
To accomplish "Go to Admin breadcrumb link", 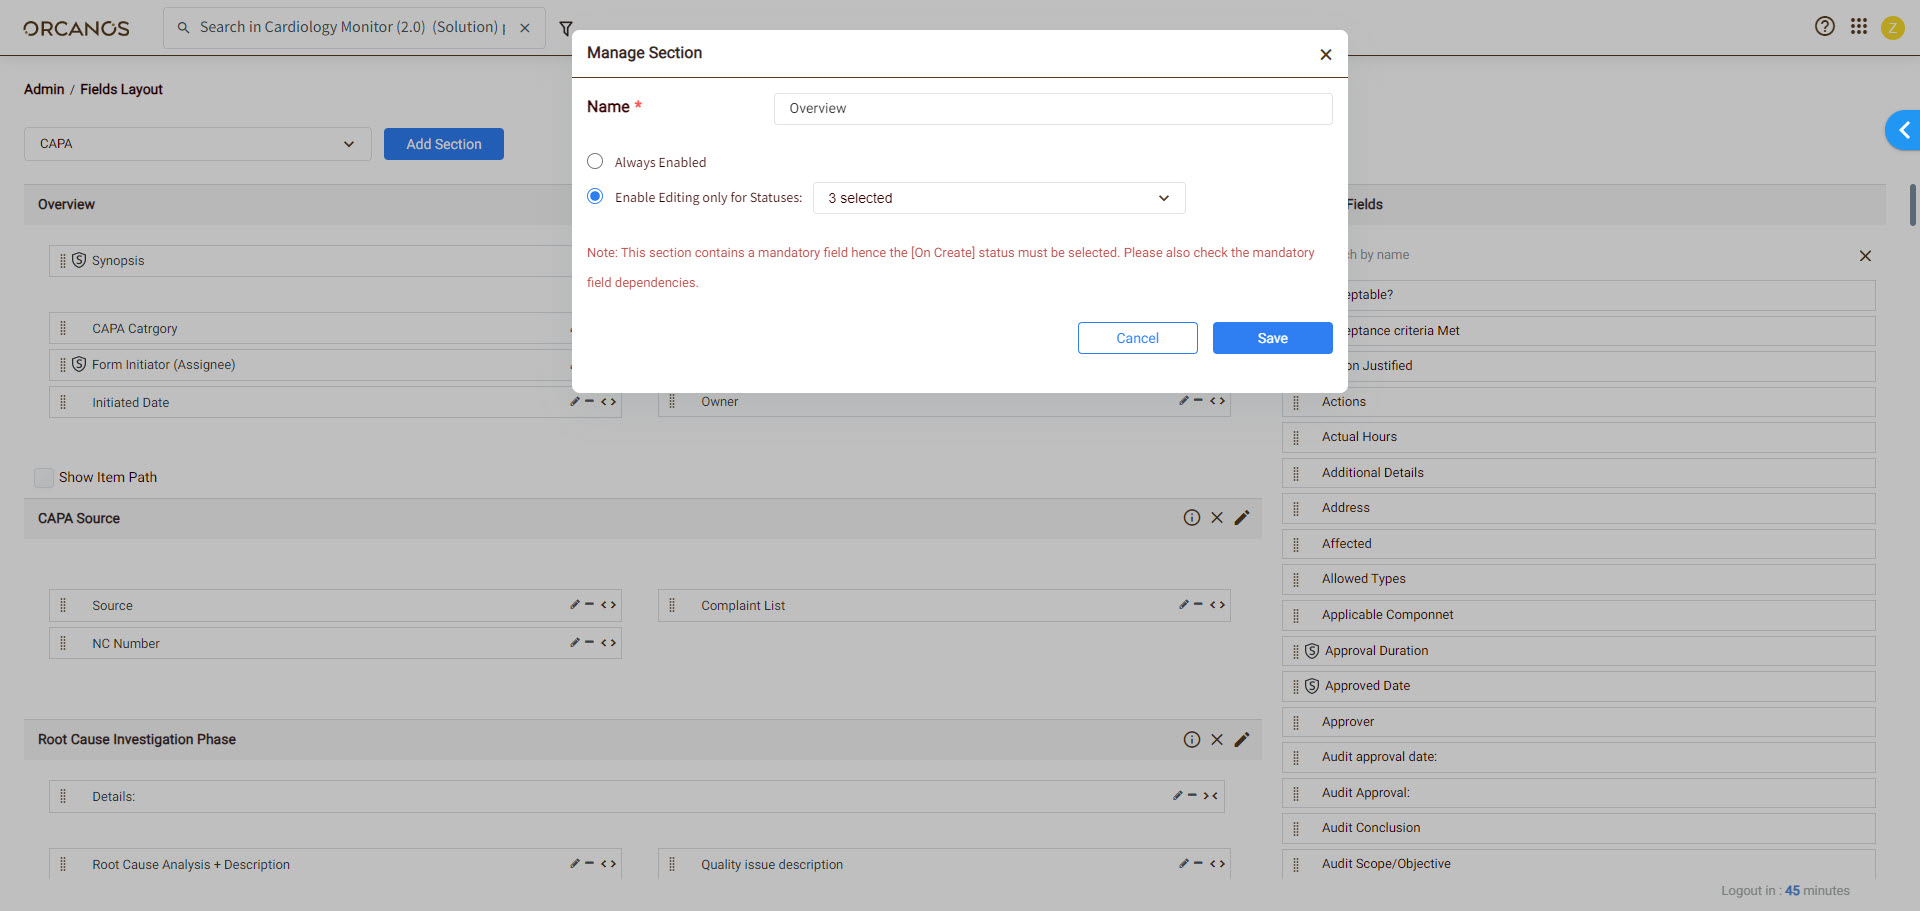I will [44, 89].
